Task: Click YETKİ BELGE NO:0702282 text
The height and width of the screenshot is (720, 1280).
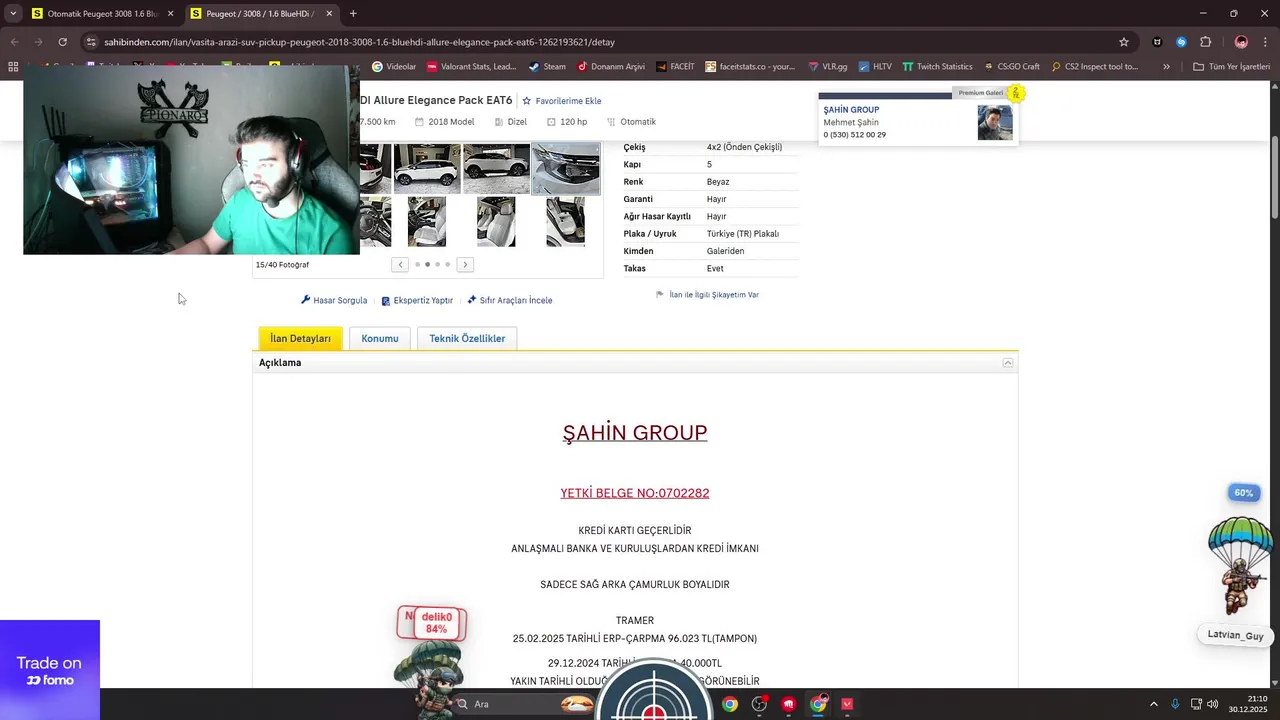Action: (x=635, y=493)
